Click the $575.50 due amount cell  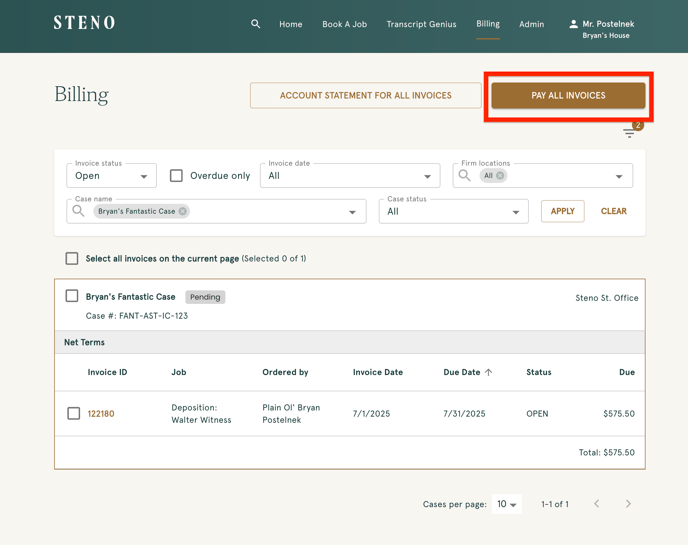(x=619, y=413)
